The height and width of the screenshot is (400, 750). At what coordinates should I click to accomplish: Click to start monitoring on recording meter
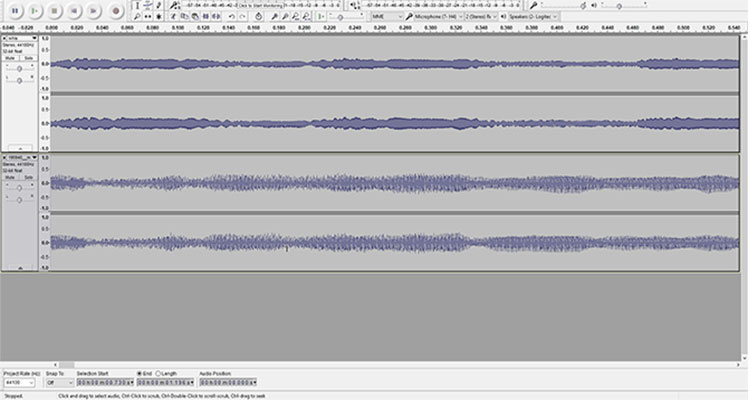261,5
